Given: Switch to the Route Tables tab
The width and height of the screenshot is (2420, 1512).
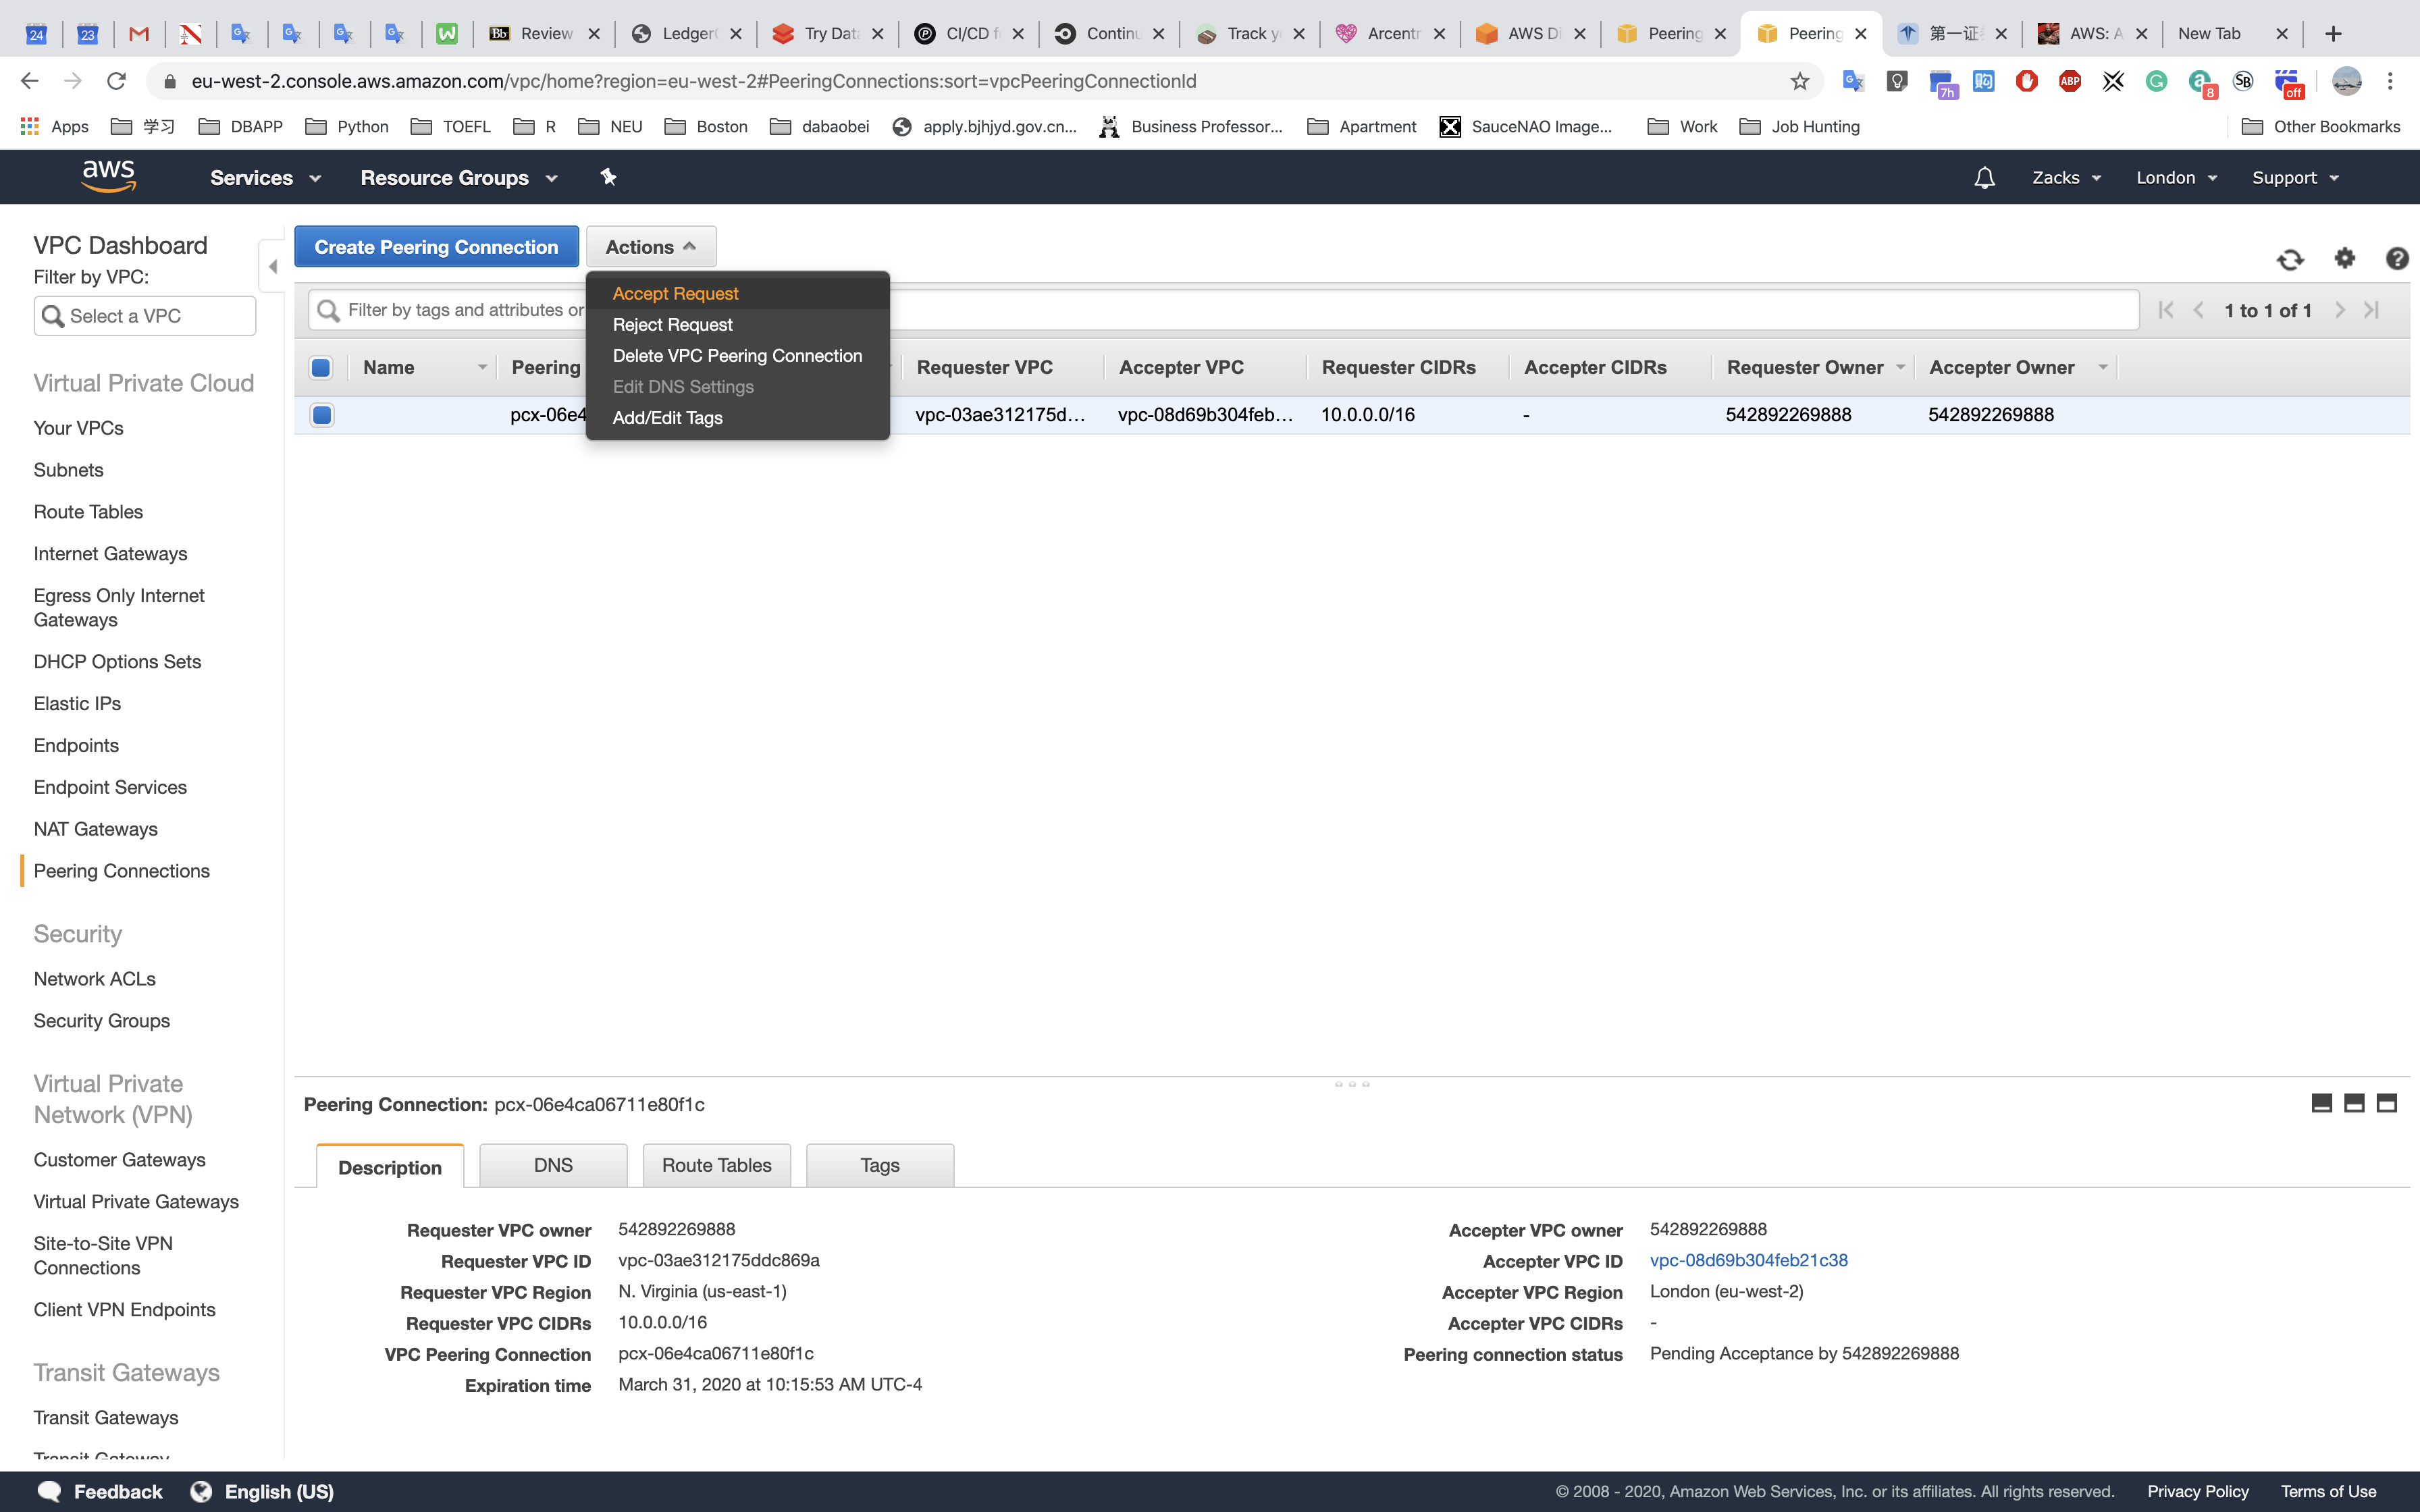Looking at the screenshot, I should 716,1165.
